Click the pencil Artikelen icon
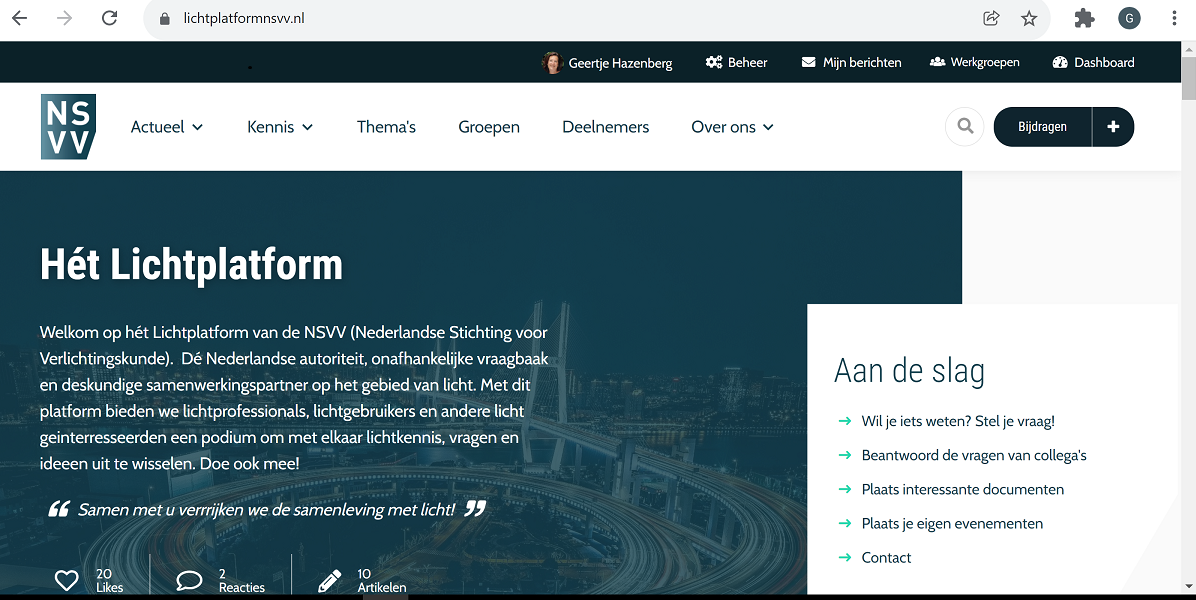1196x600 pixels. point(330,581)
